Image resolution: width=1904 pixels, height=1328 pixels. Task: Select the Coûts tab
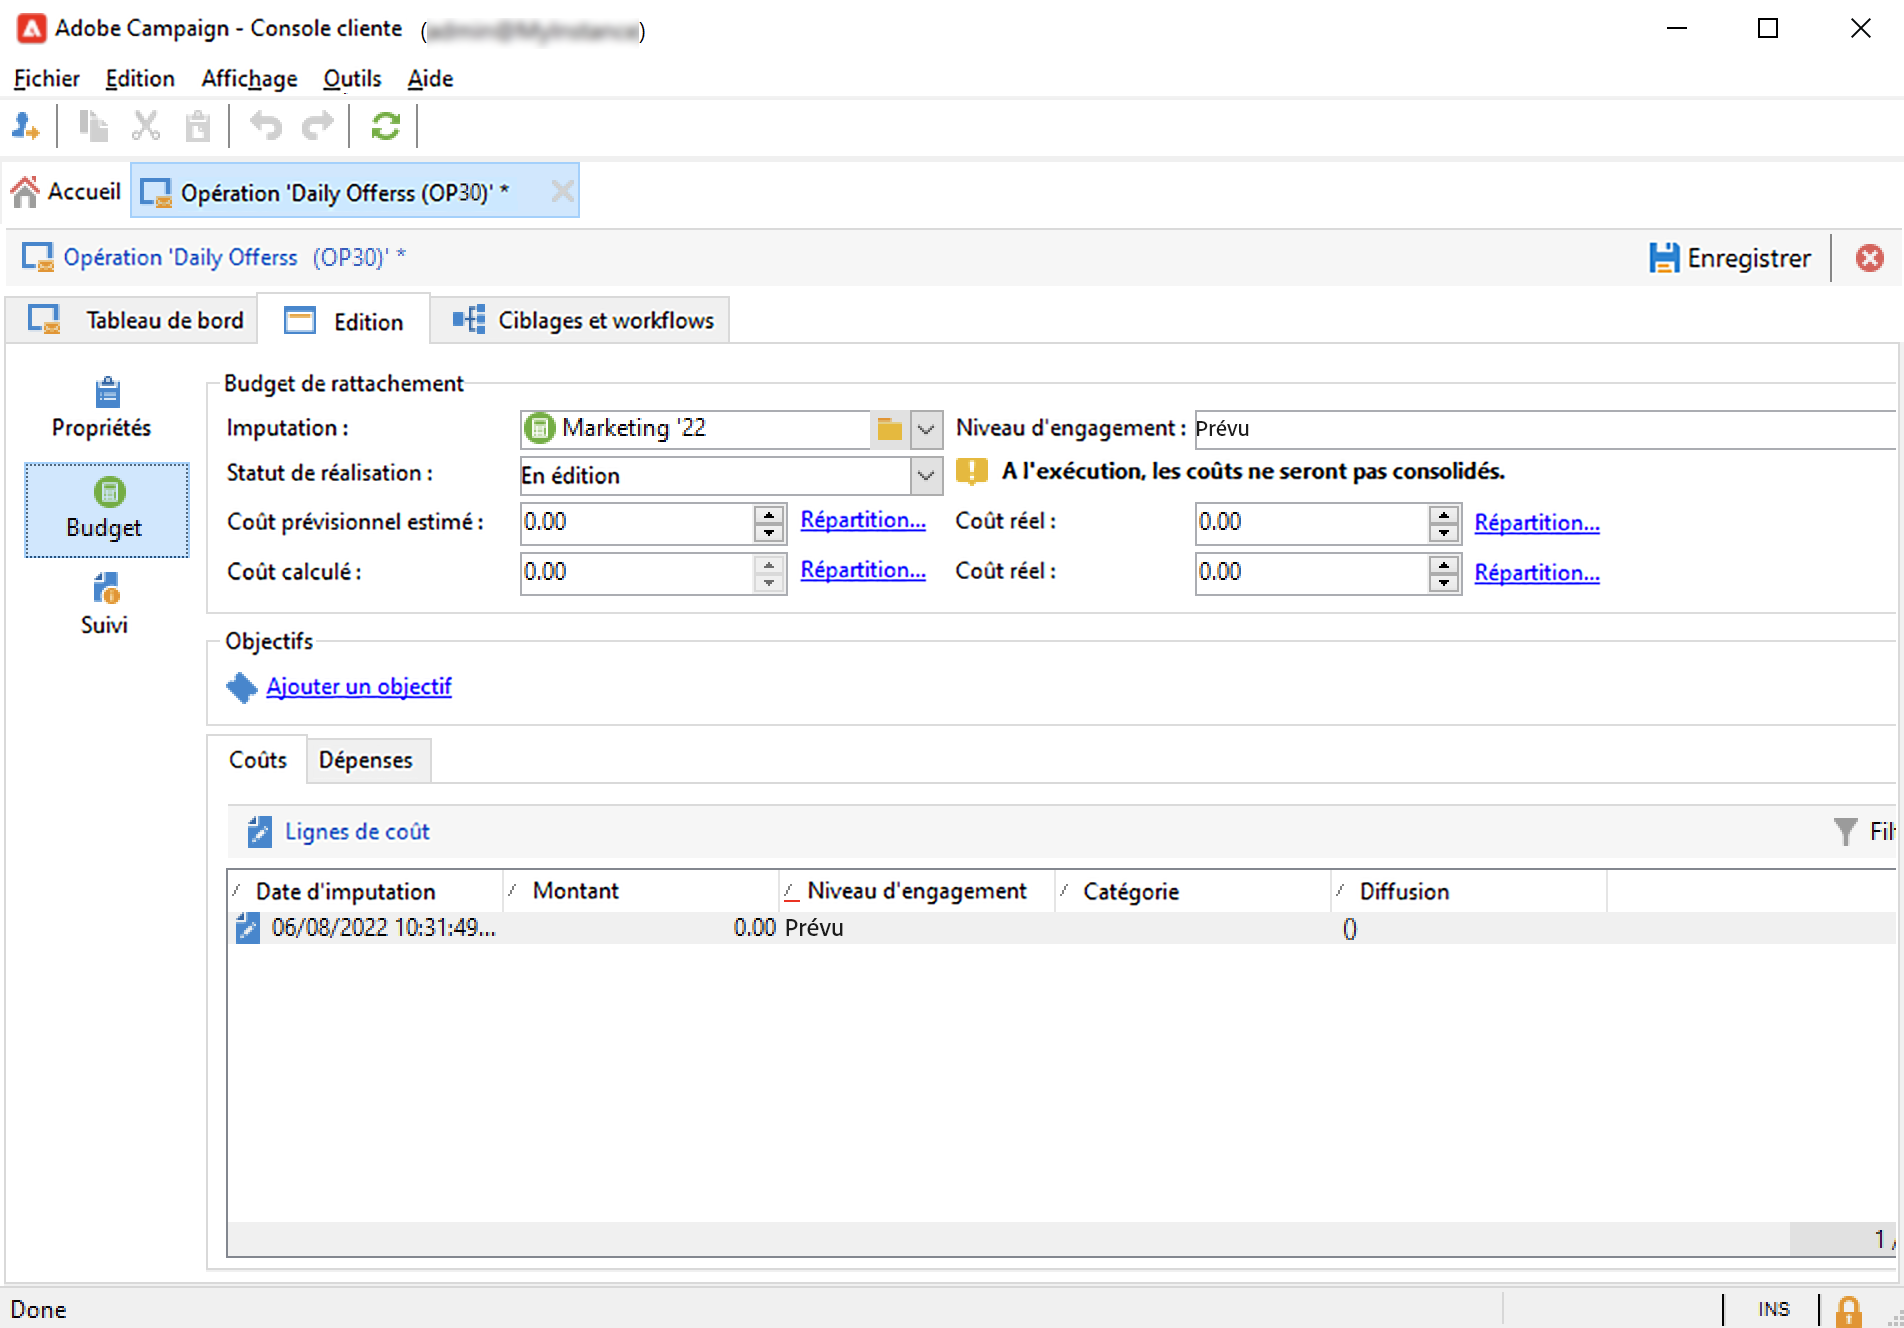[258, 760]
